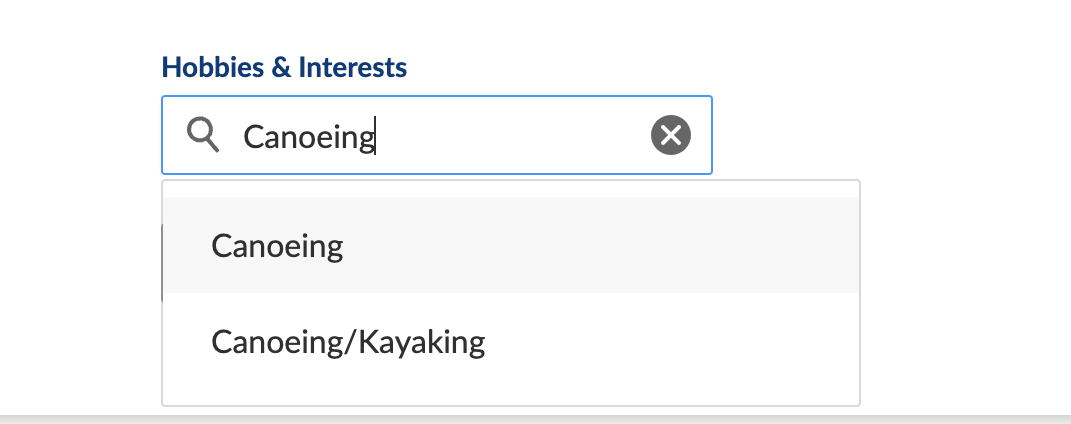Click the Canoeing row in the autocomplete dropdown
Viewport: 1071px width, 424px height.
510,246
